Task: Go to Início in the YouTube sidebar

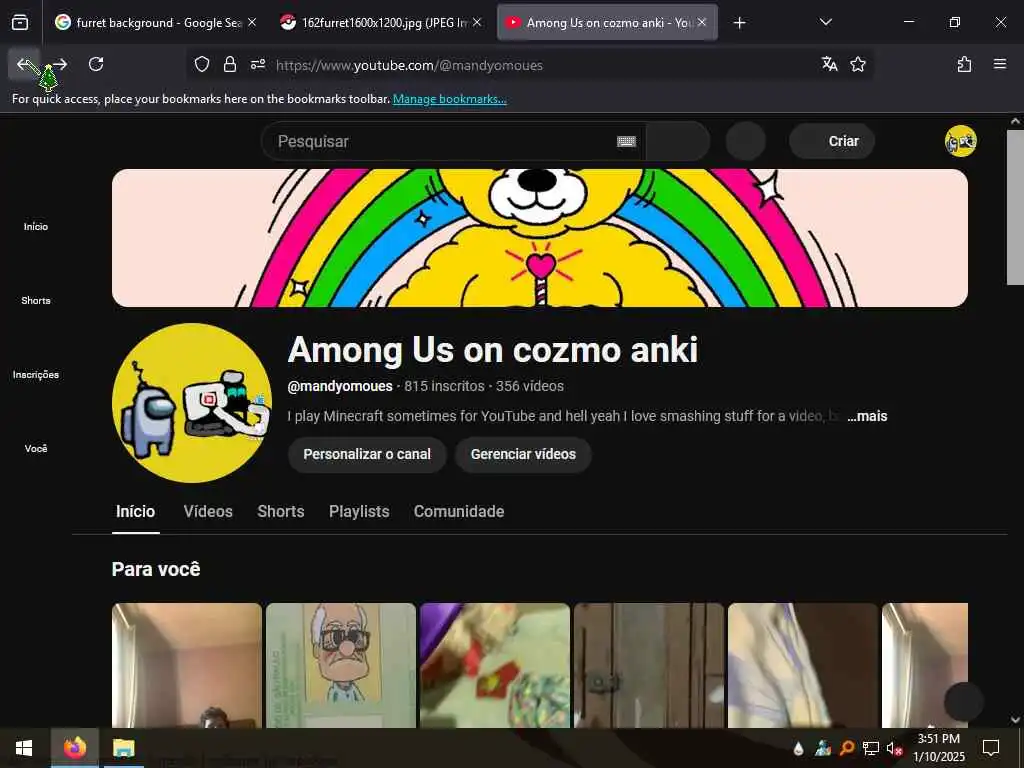Action: 36,226
